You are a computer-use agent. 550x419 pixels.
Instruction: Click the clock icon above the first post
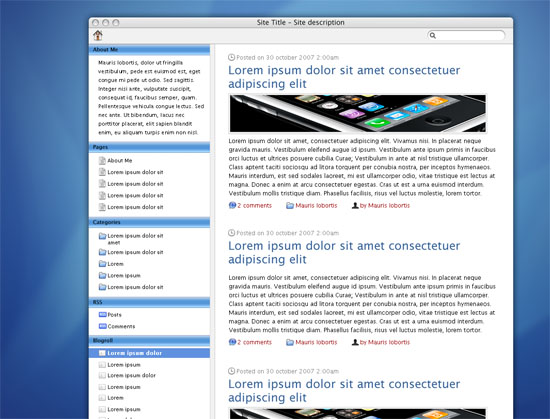click(232, 57)
